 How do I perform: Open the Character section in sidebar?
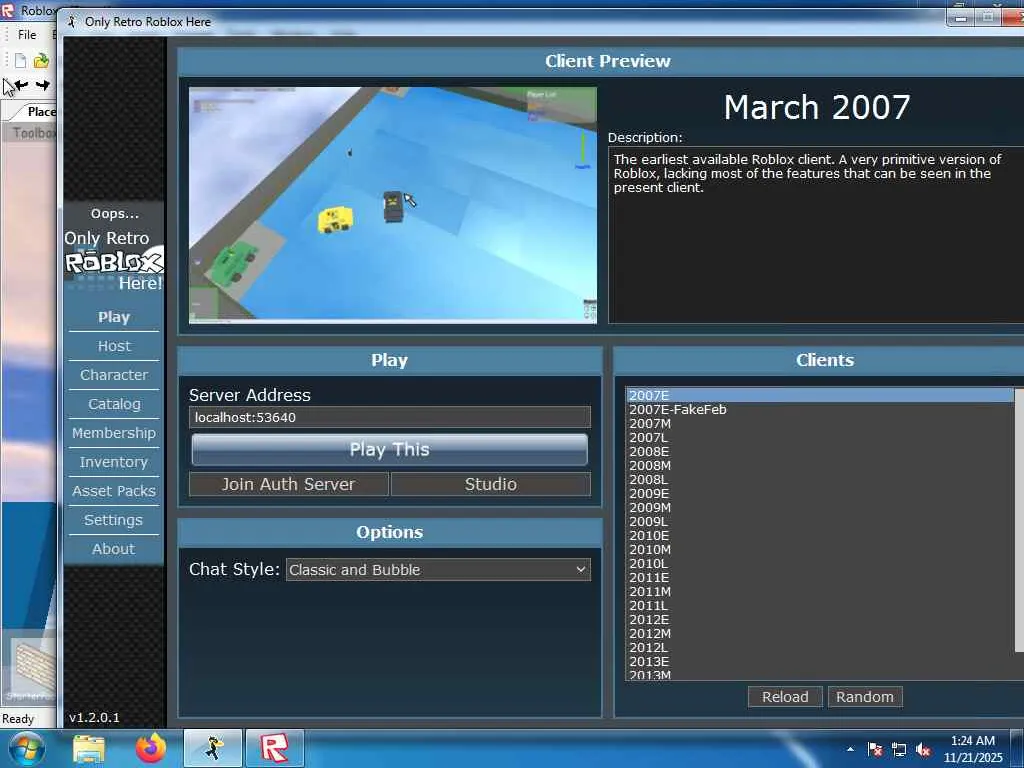pyautogui.click(x=114, y=375)
